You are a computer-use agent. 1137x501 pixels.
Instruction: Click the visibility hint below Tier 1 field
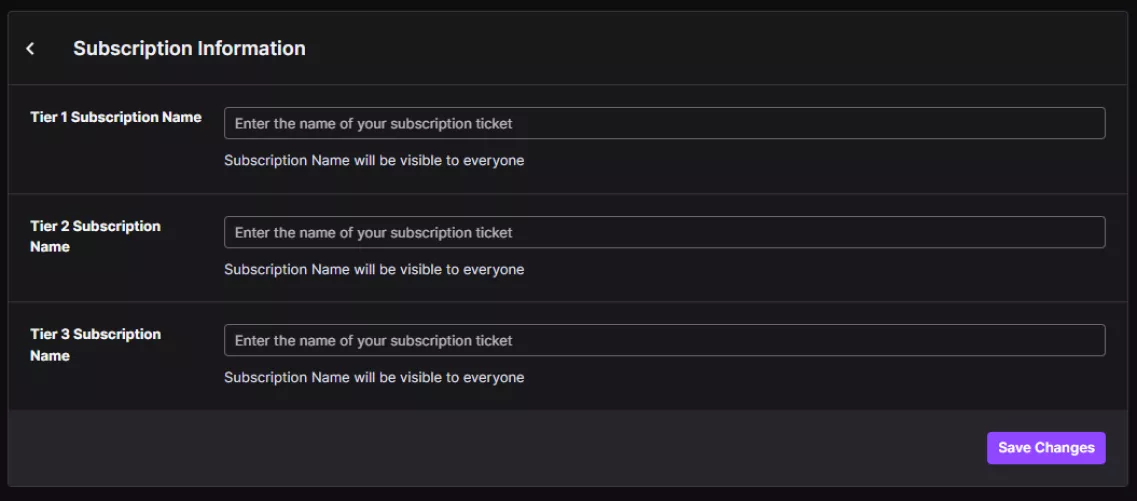[374, 160]
